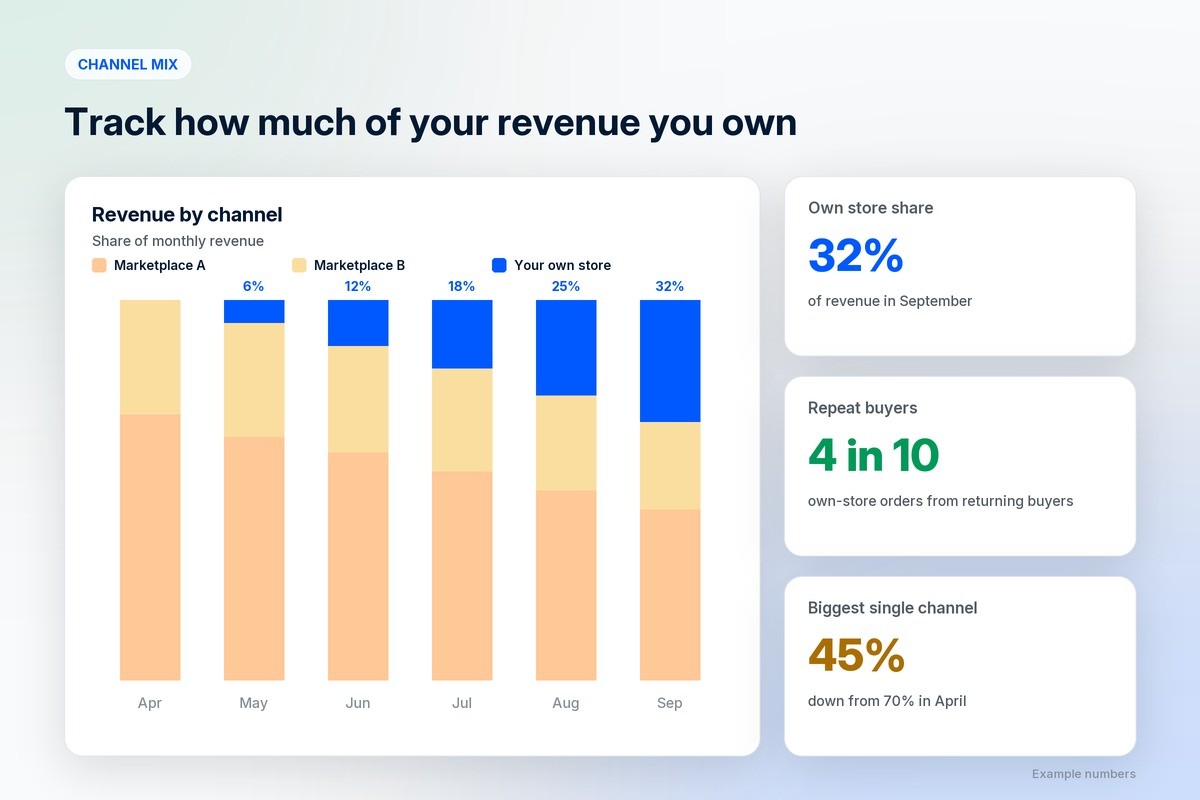
Task: Click 'own-store orders from returning buyers' caption
Action: (941, 501)
